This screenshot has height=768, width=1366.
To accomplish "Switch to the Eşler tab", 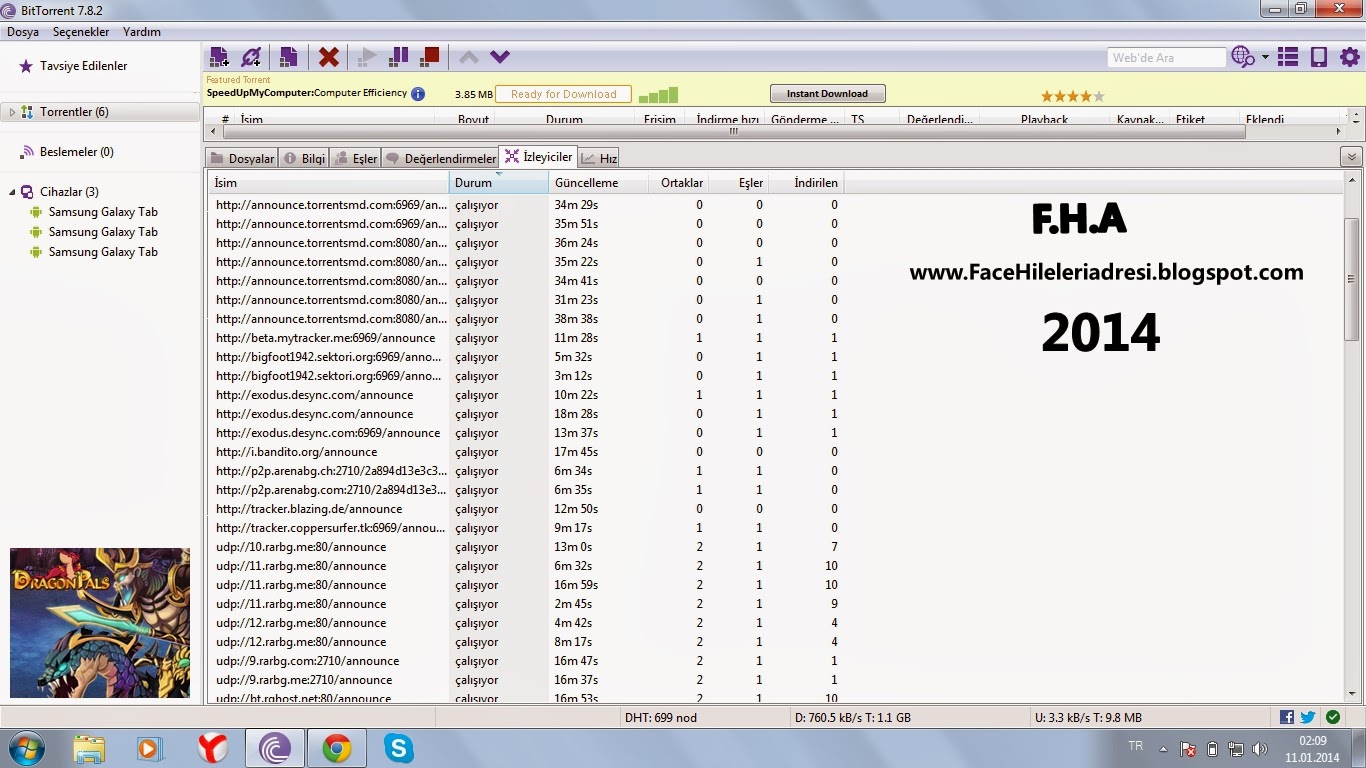I will tap(355, 157).
